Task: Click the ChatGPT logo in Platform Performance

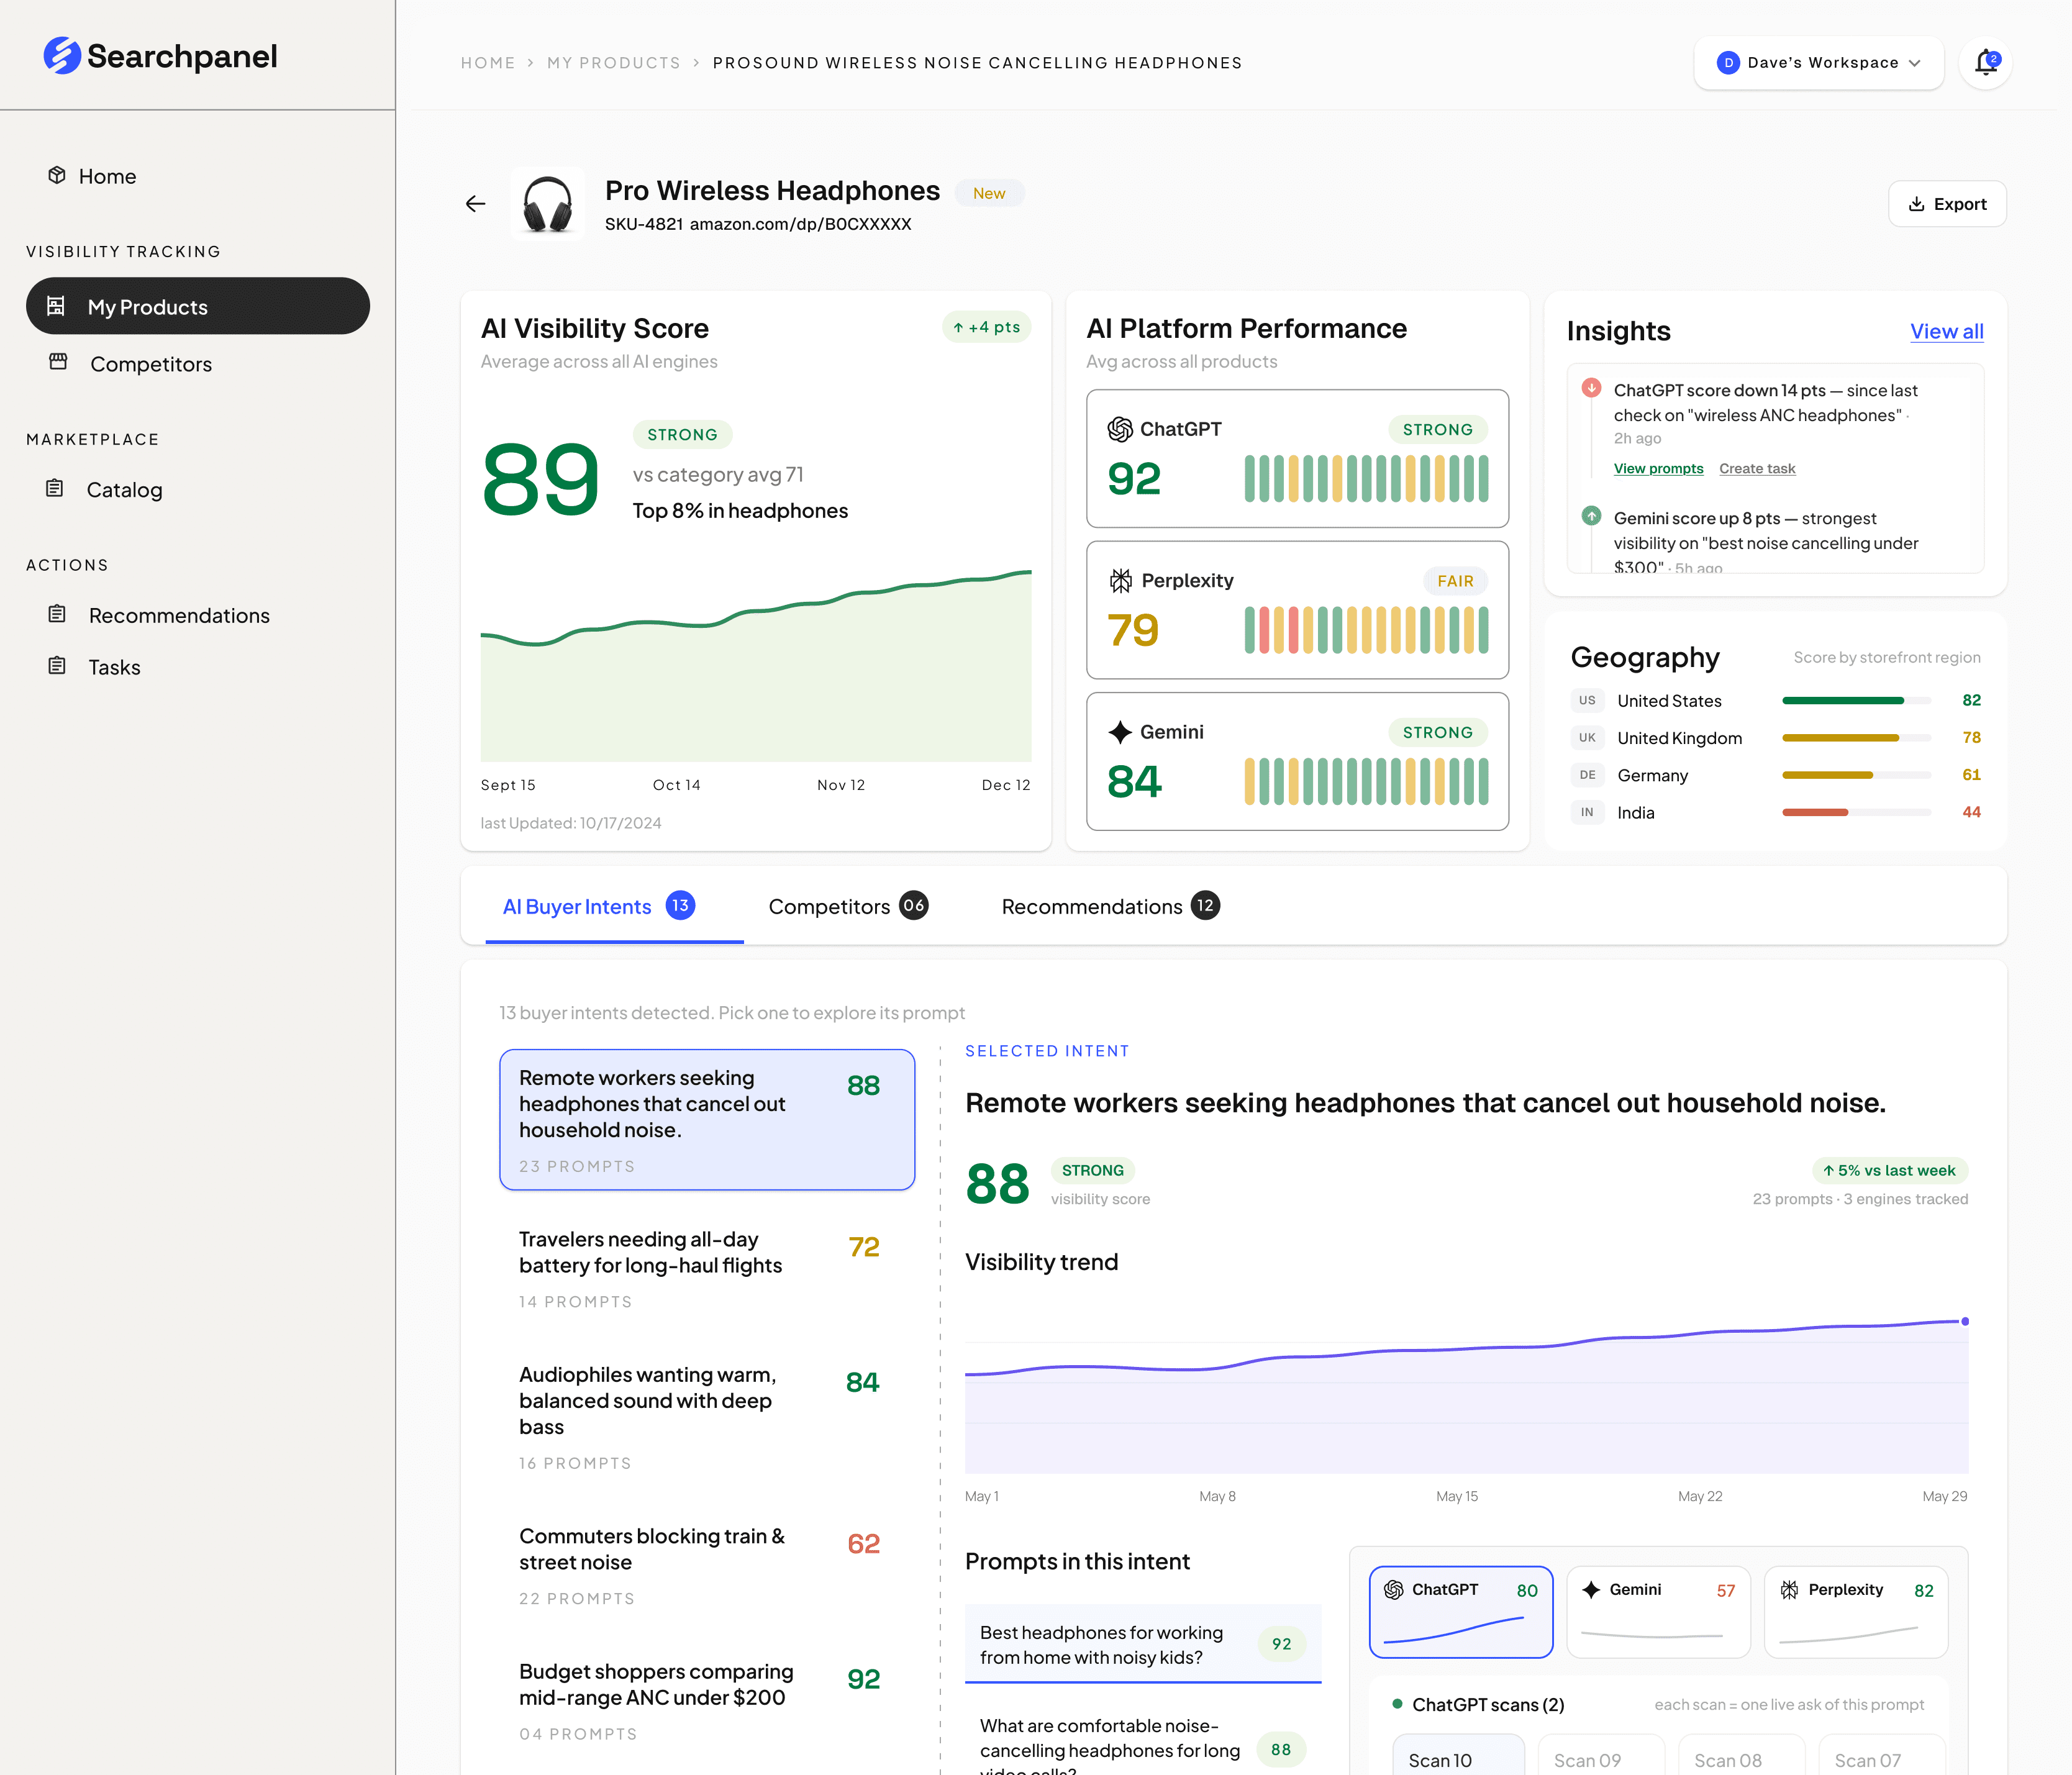Action: 1120,429
